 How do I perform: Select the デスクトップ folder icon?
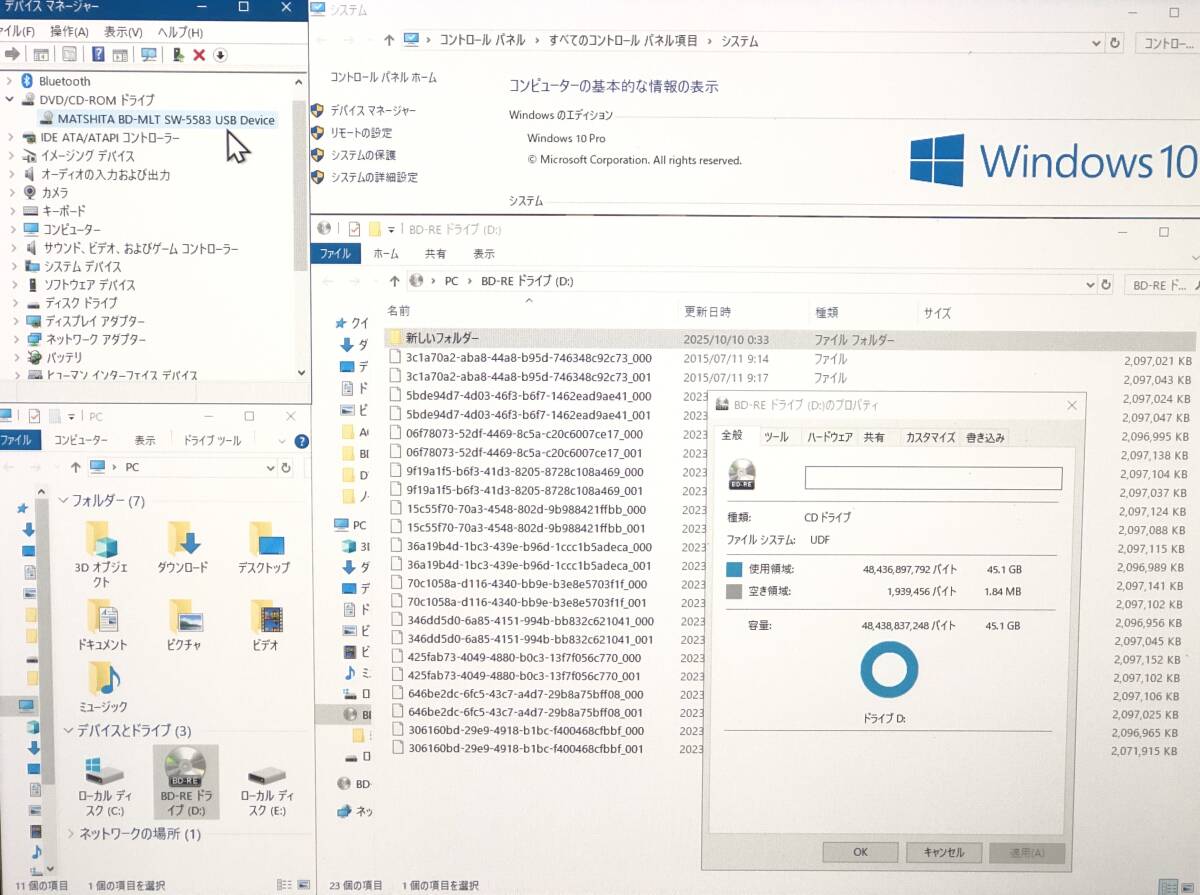[x=265, y=539]
